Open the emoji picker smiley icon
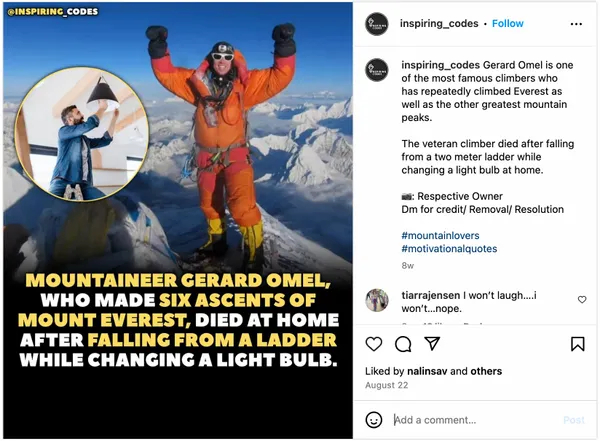 point(374,420)
